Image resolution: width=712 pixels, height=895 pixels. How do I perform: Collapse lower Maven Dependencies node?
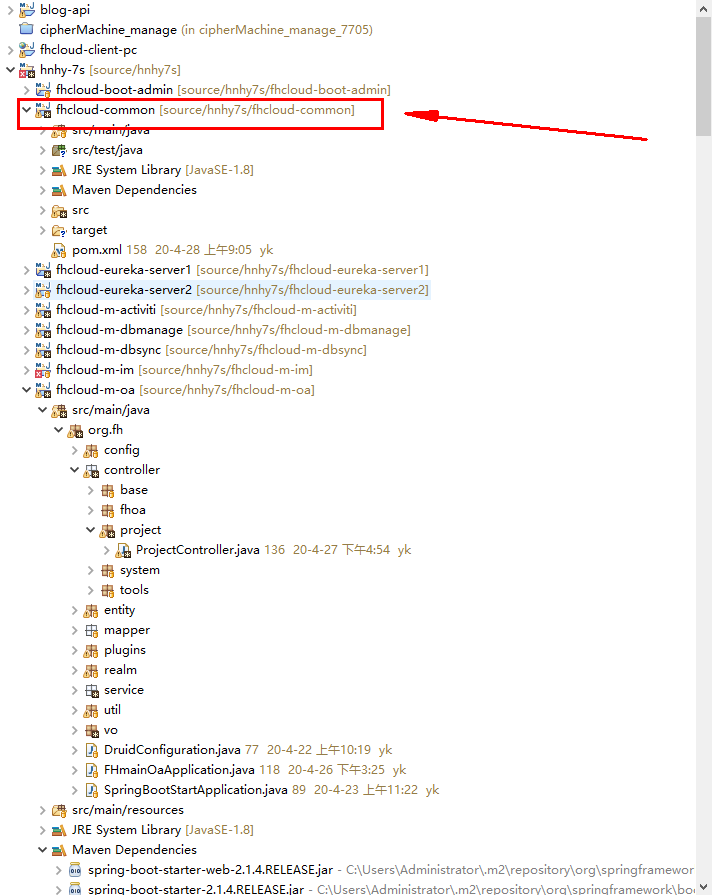click(42, 850)
